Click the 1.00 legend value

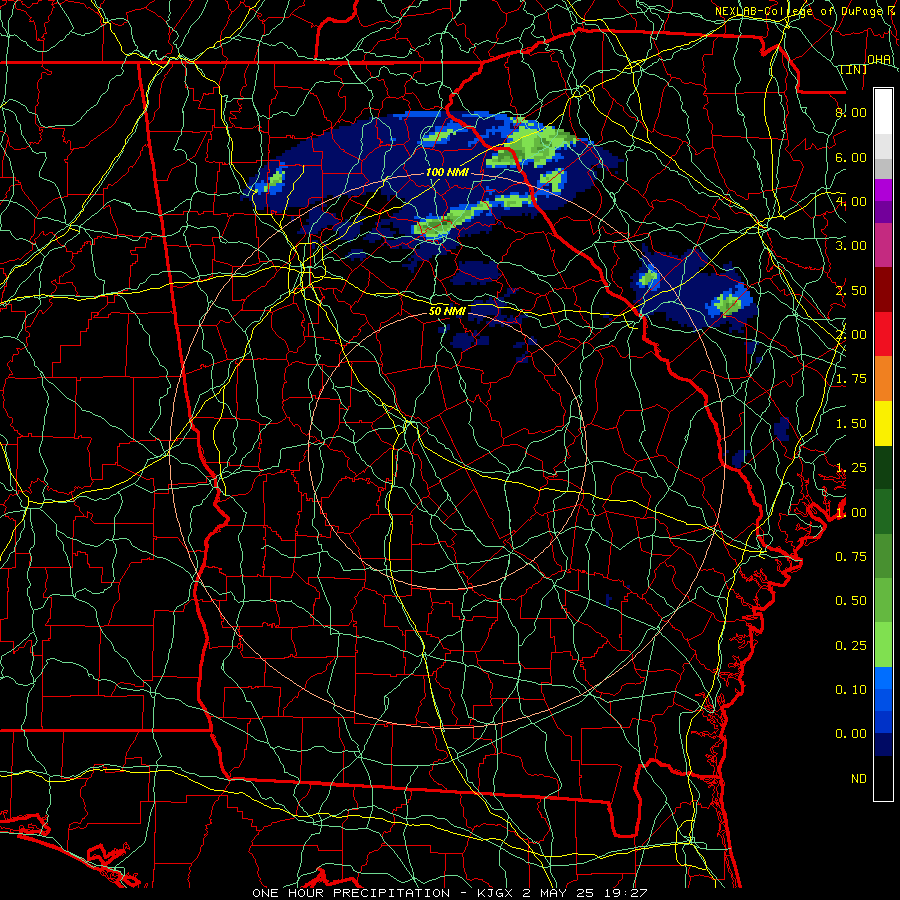click(x=851, y=513)
